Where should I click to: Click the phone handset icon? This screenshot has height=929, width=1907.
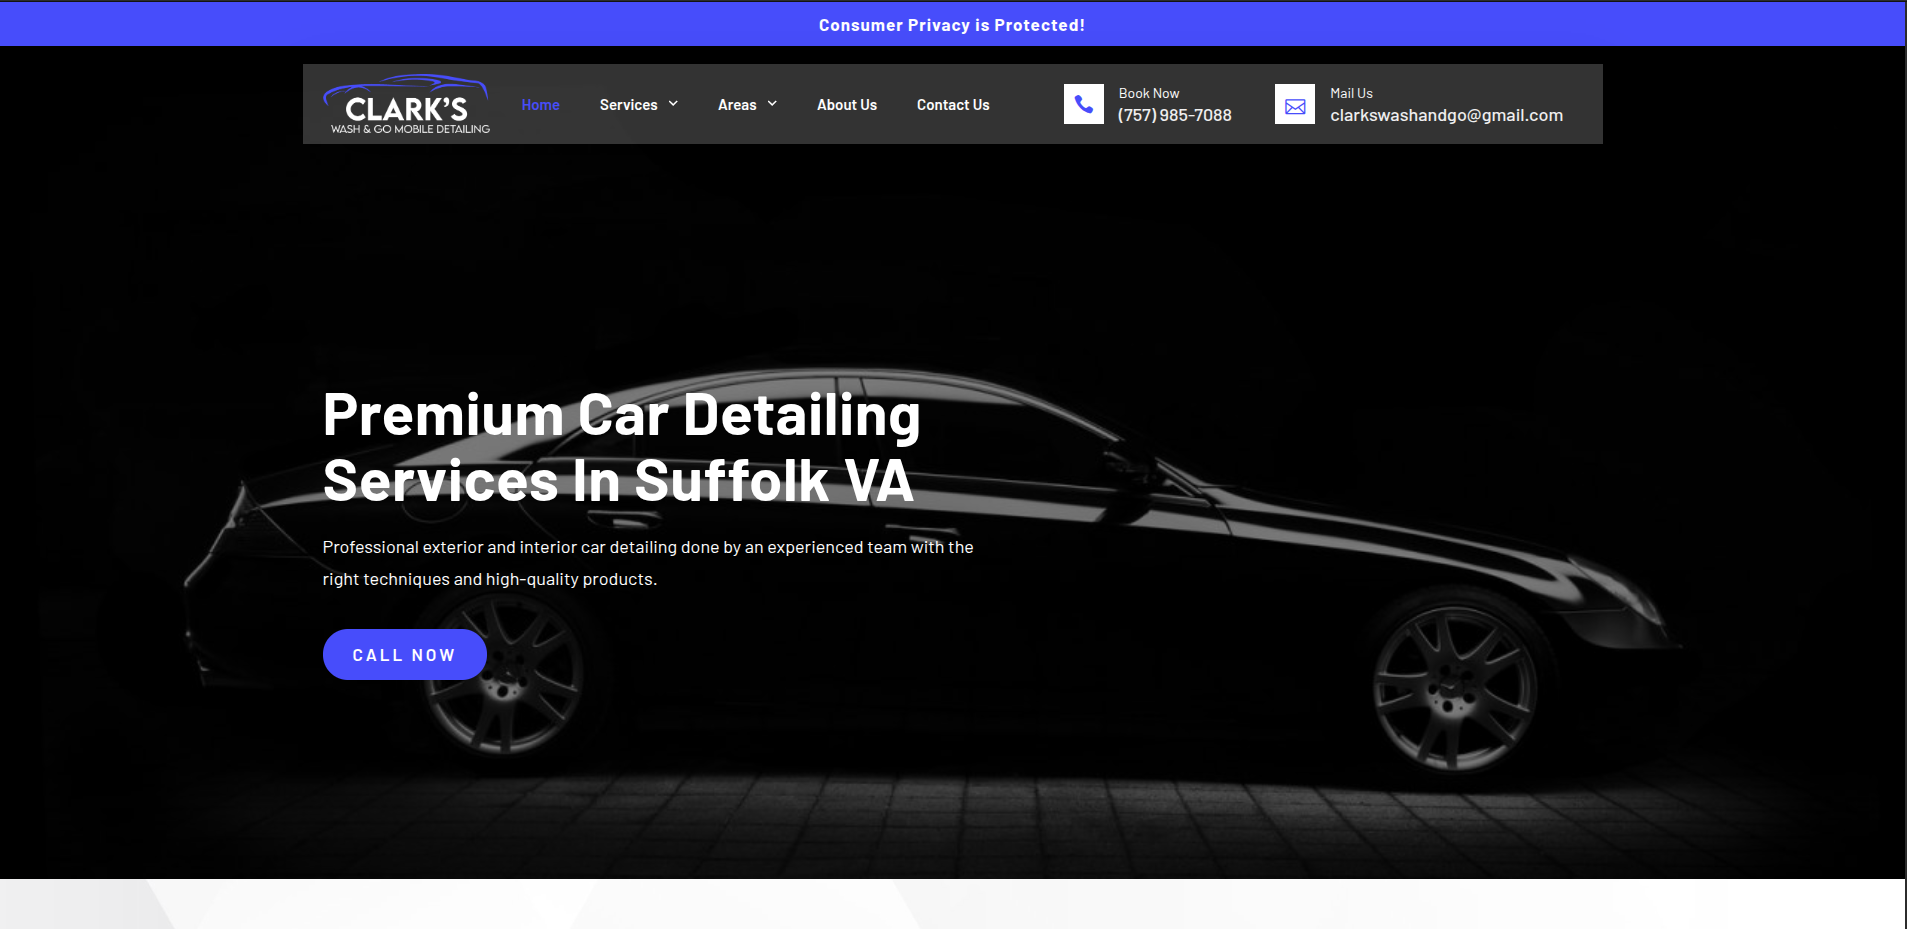[x=1083, y=104]
